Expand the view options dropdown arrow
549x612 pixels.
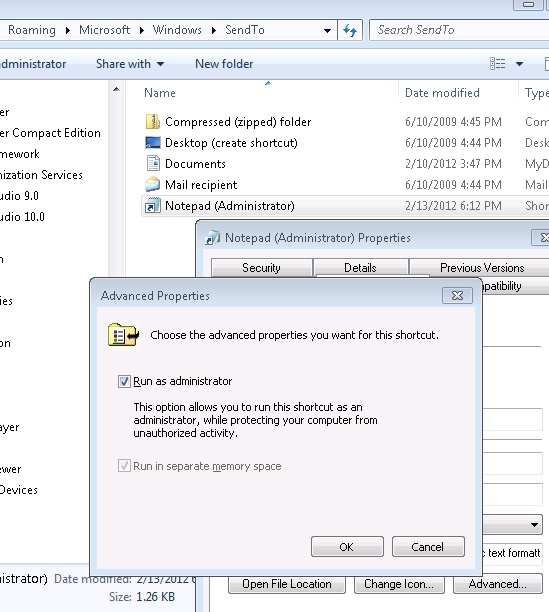click(x=519, y=64)
